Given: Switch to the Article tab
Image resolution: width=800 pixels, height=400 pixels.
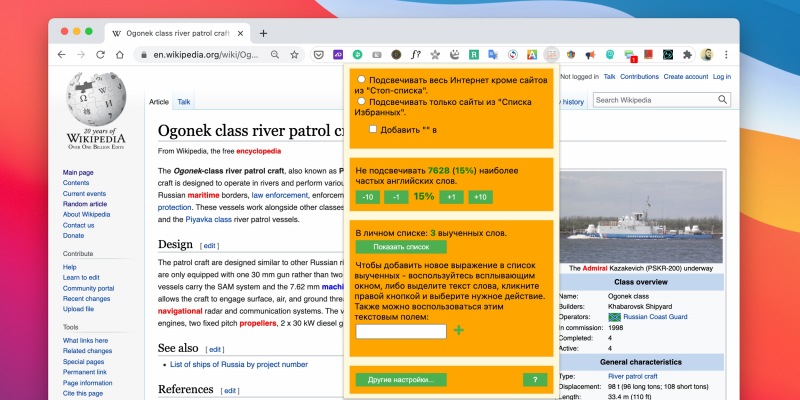Looking at the screenshot, I should (x=159, y=102).
